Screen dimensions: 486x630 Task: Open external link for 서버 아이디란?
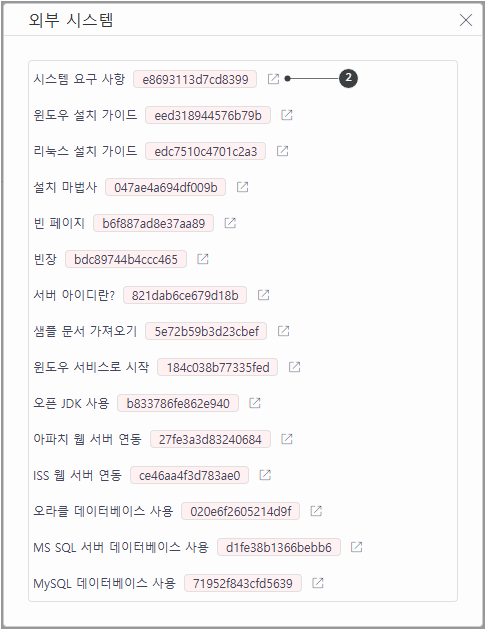(263, 295)
